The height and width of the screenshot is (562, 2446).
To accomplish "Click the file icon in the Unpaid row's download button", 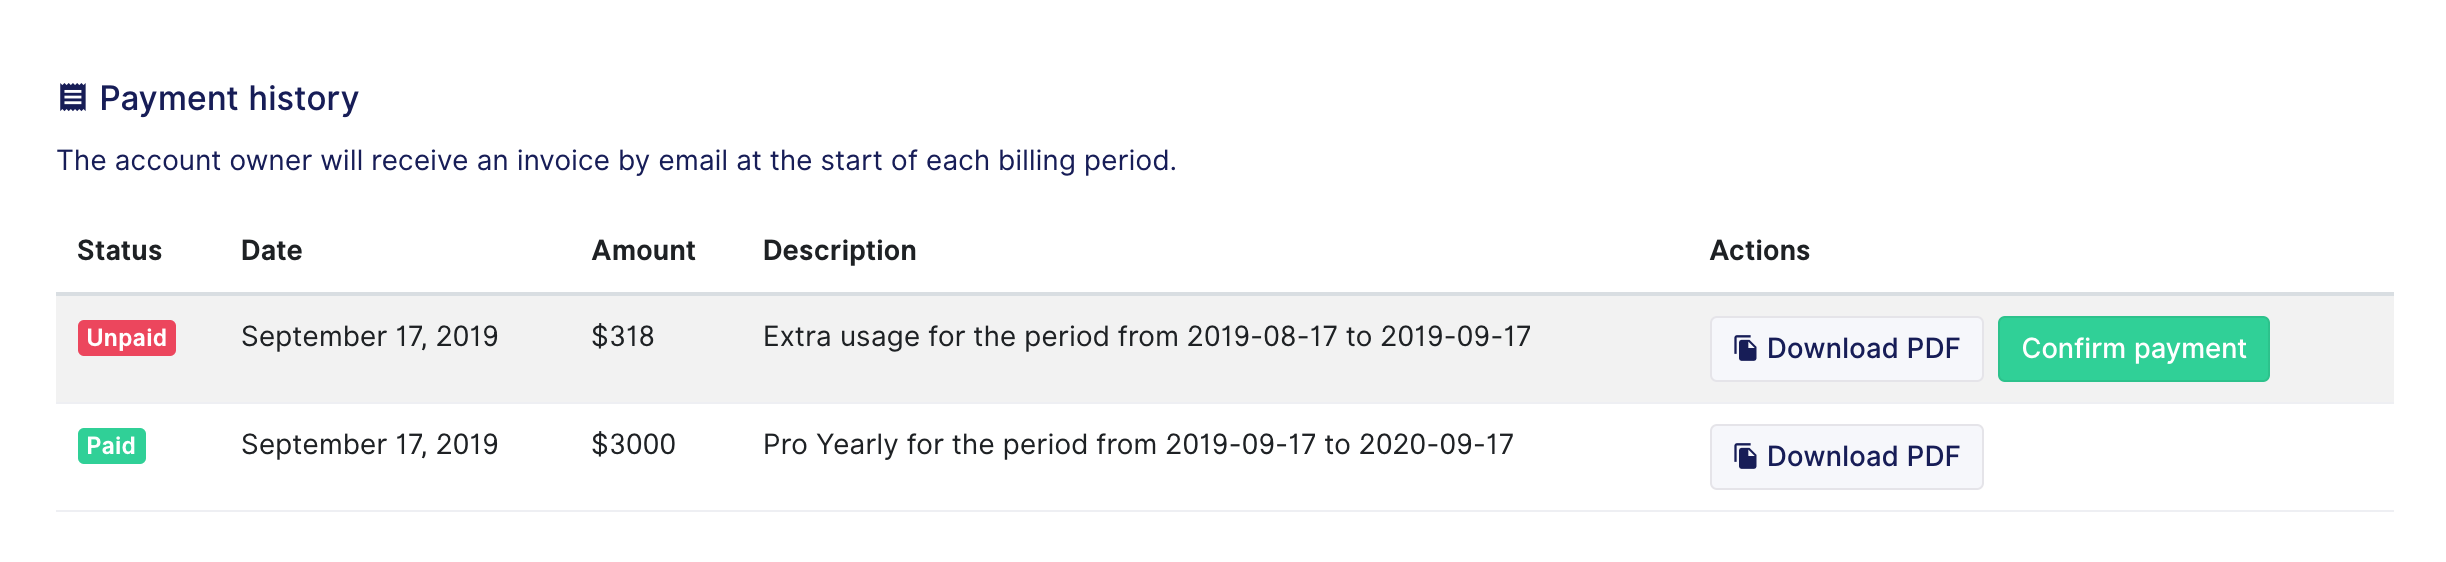I will 1745,348.
